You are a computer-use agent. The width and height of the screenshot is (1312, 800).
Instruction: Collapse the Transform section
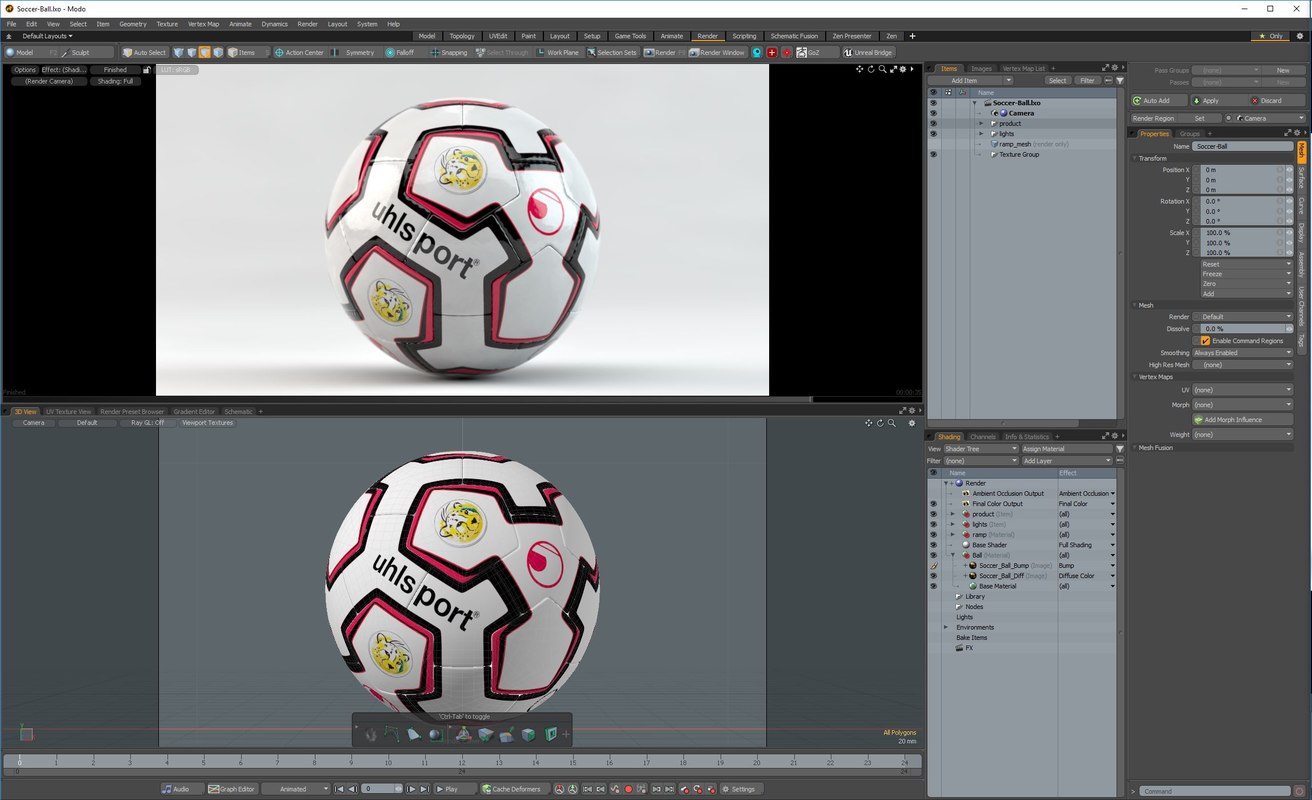point(1135,158)
